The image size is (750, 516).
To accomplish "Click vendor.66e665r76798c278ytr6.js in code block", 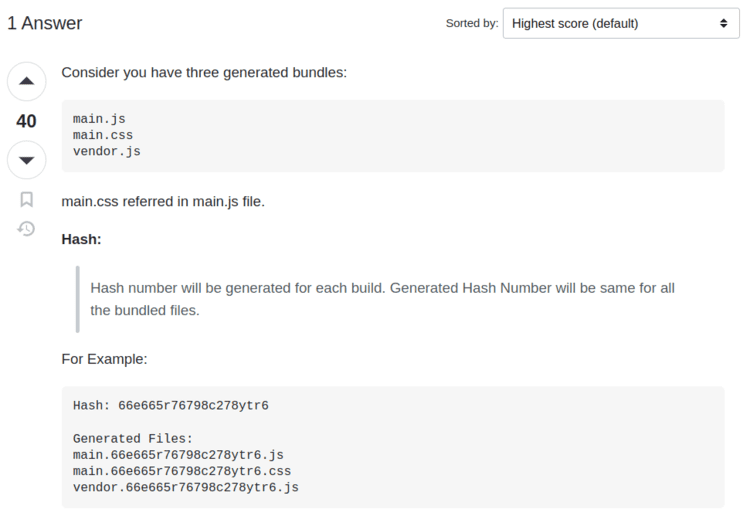I will point(186,487).
